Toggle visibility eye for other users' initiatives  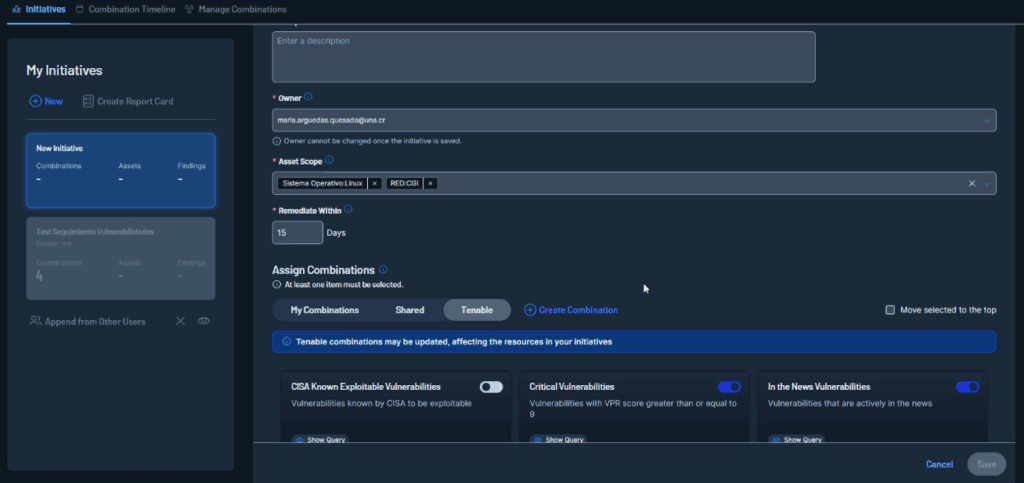(203, 321)
